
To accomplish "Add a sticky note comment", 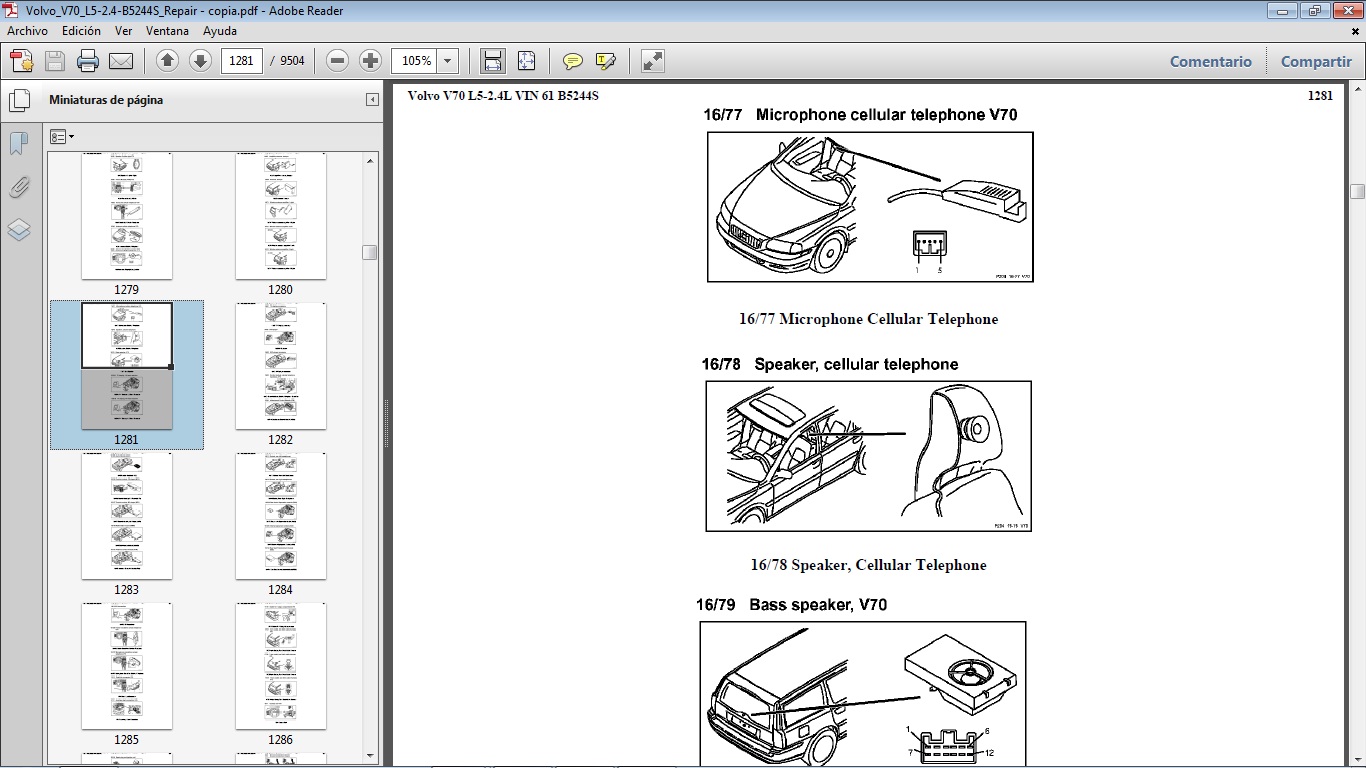I will click(573, 61).
